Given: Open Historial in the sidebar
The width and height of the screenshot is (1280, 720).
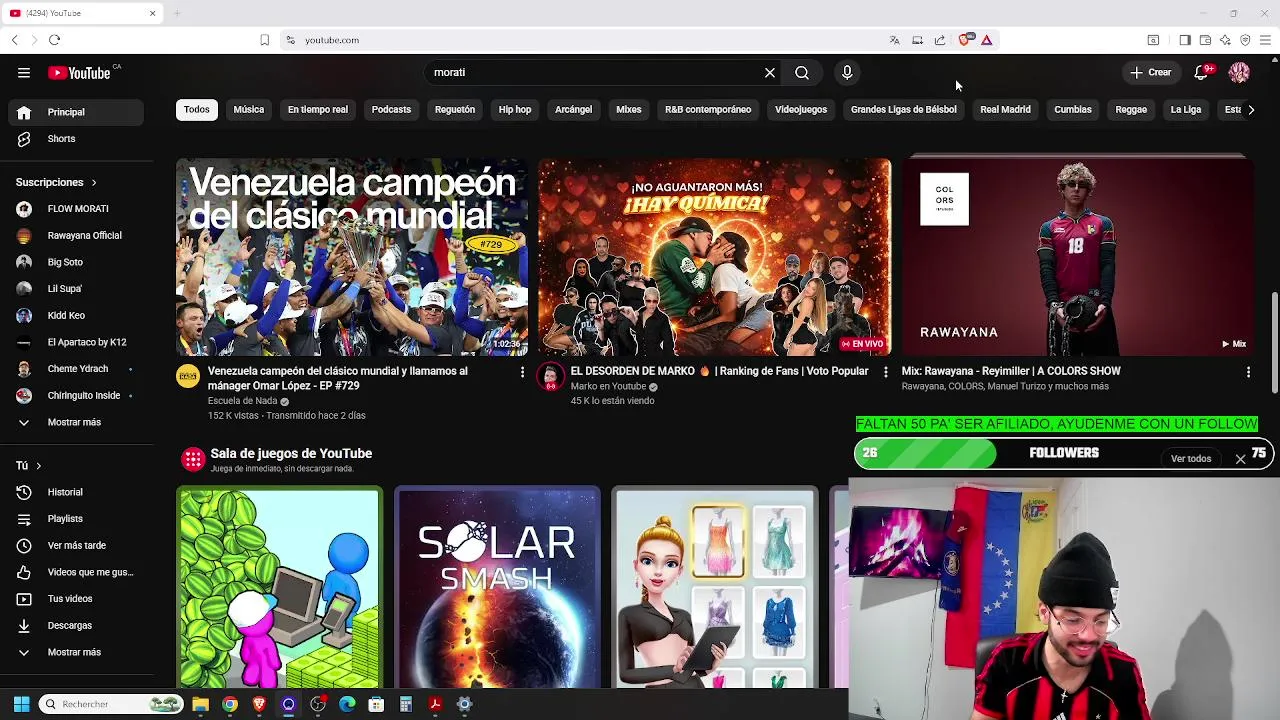Looking at the screenshot, I should click(76, 492).
